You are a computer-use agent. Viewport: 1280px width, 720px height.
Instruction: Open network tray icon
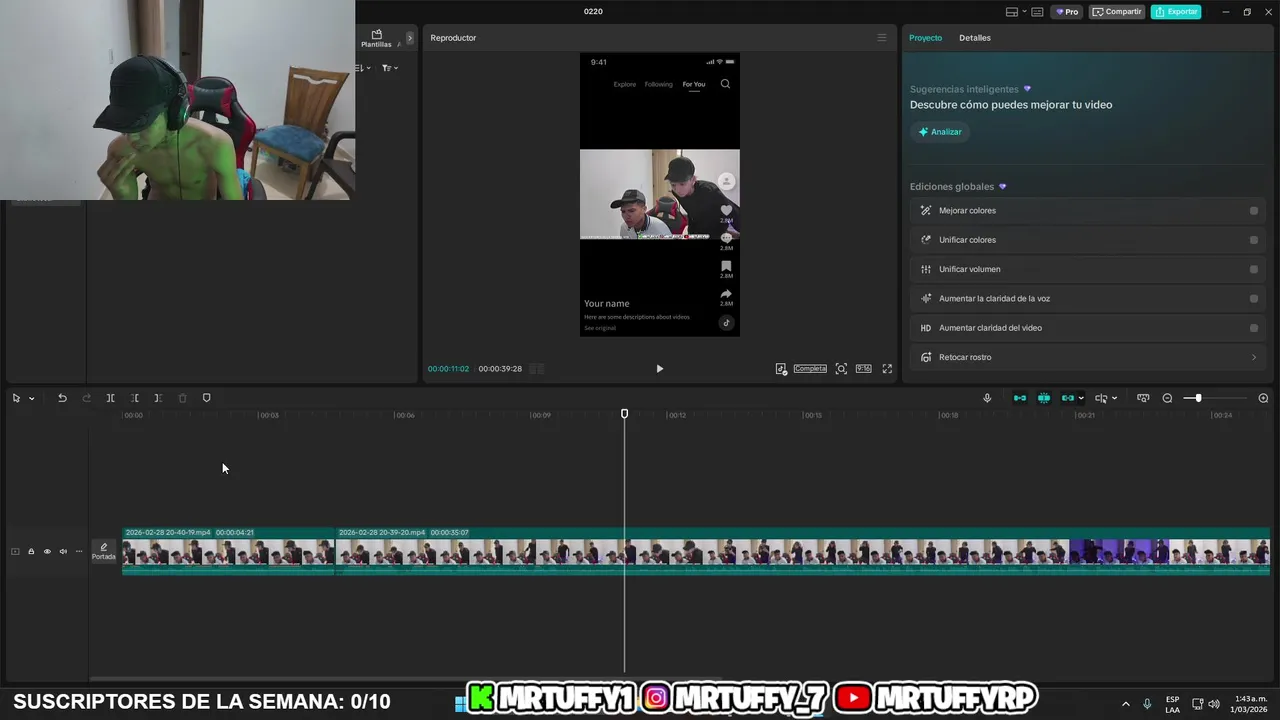click(x=1198, y=704)
